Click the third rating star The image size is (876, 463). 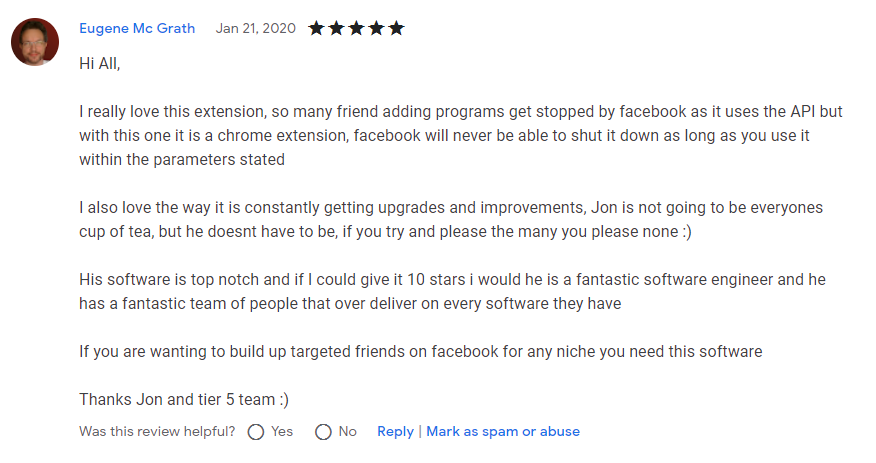pos(356,28)
